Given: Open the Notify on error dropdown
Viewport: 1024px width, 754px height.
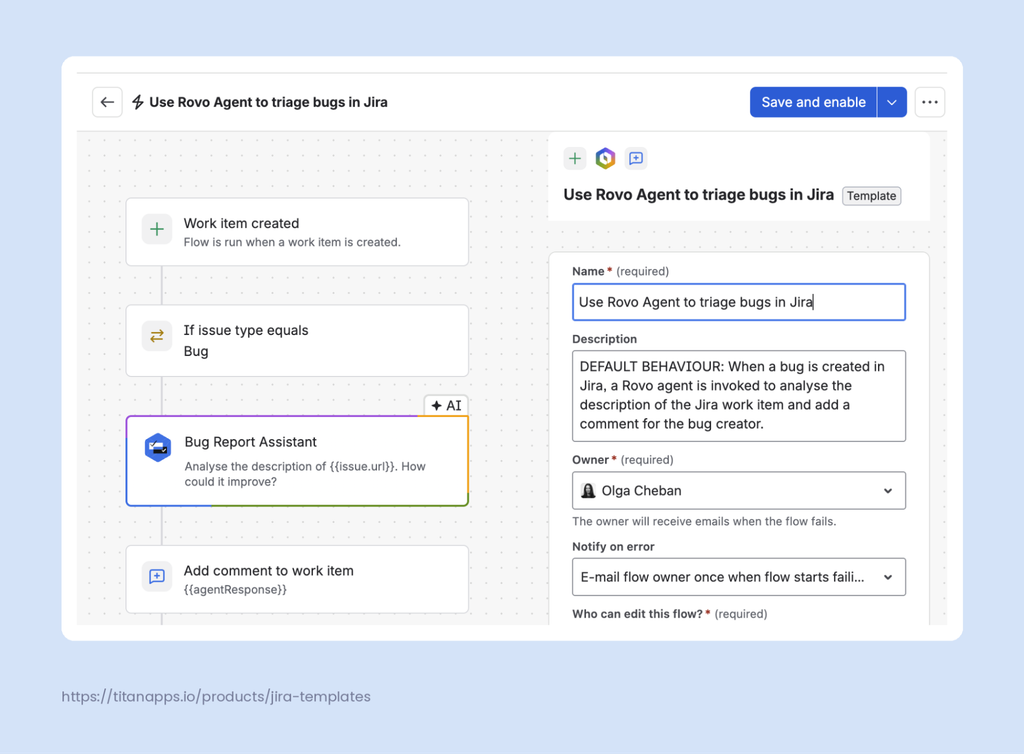Looking at the screenshot, I should (739, 576).
